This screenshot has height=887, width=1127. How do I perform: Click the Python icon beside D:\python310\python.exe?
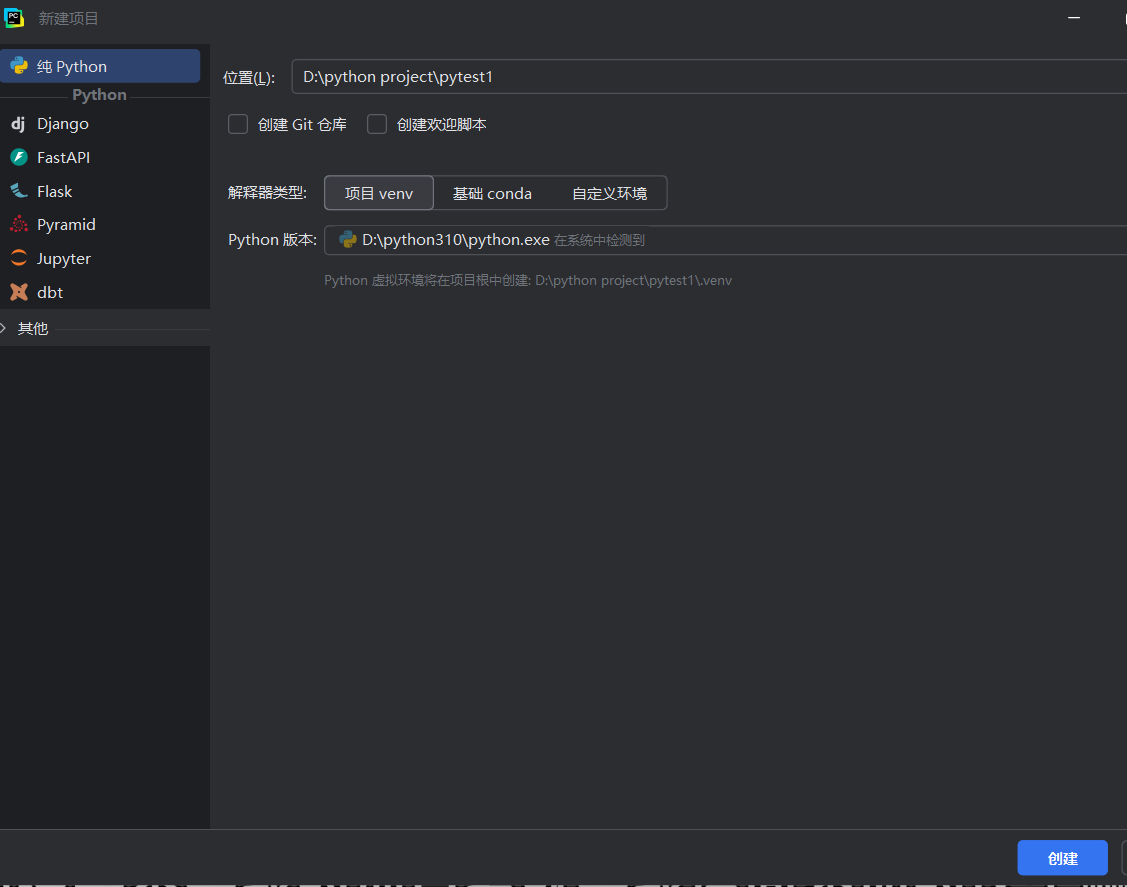tap(348, 239)
